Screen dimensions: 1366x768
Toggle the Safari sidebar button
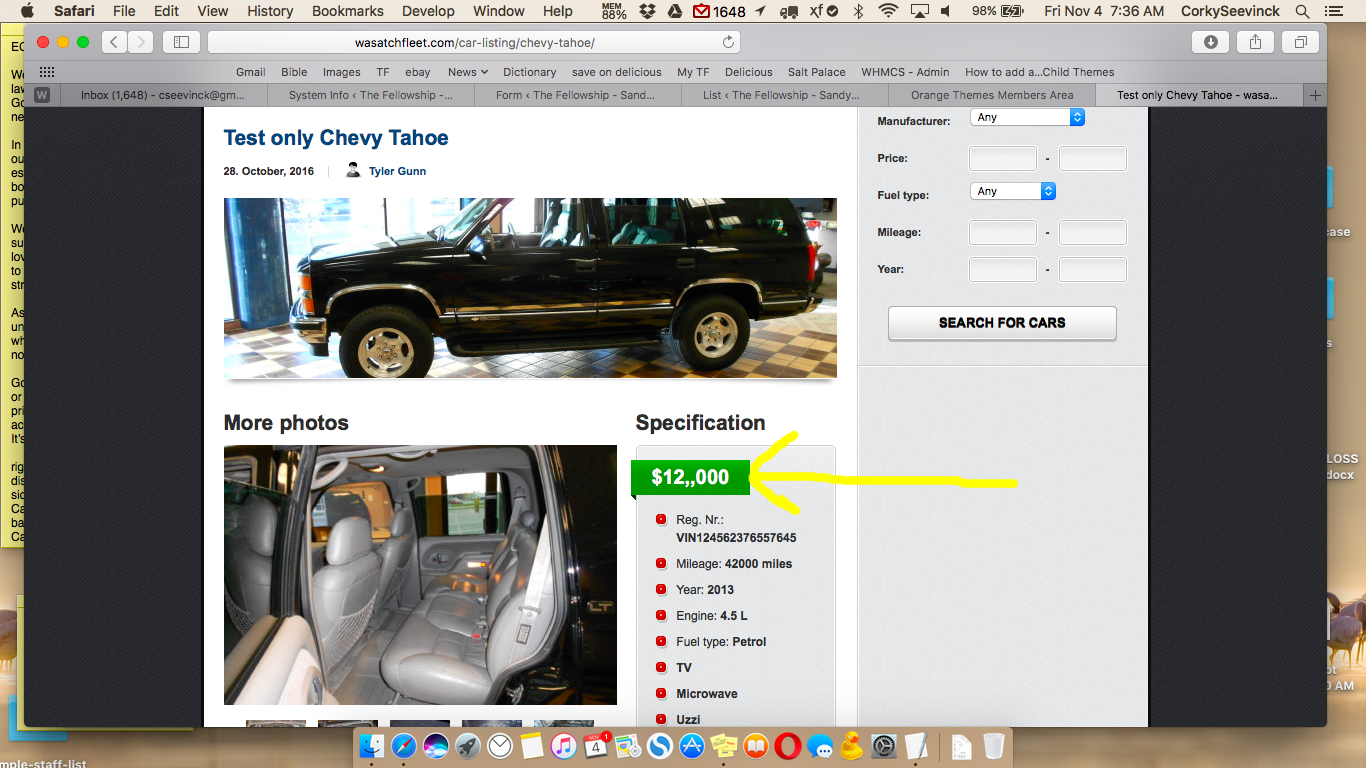181,42
